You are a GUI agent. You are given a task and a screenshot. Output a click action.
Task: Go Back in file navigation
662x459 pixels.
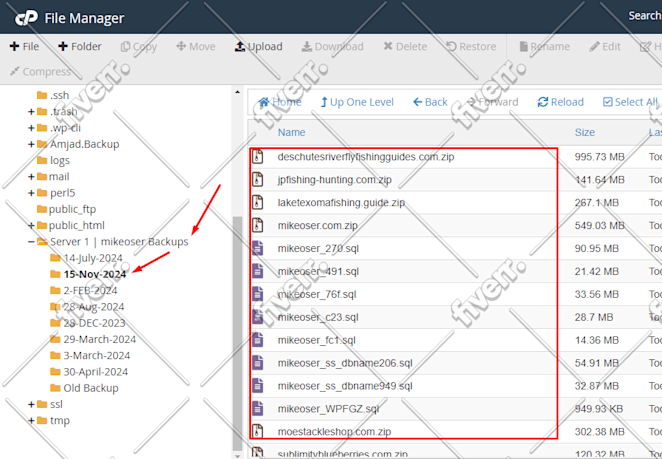pos(430,102)
